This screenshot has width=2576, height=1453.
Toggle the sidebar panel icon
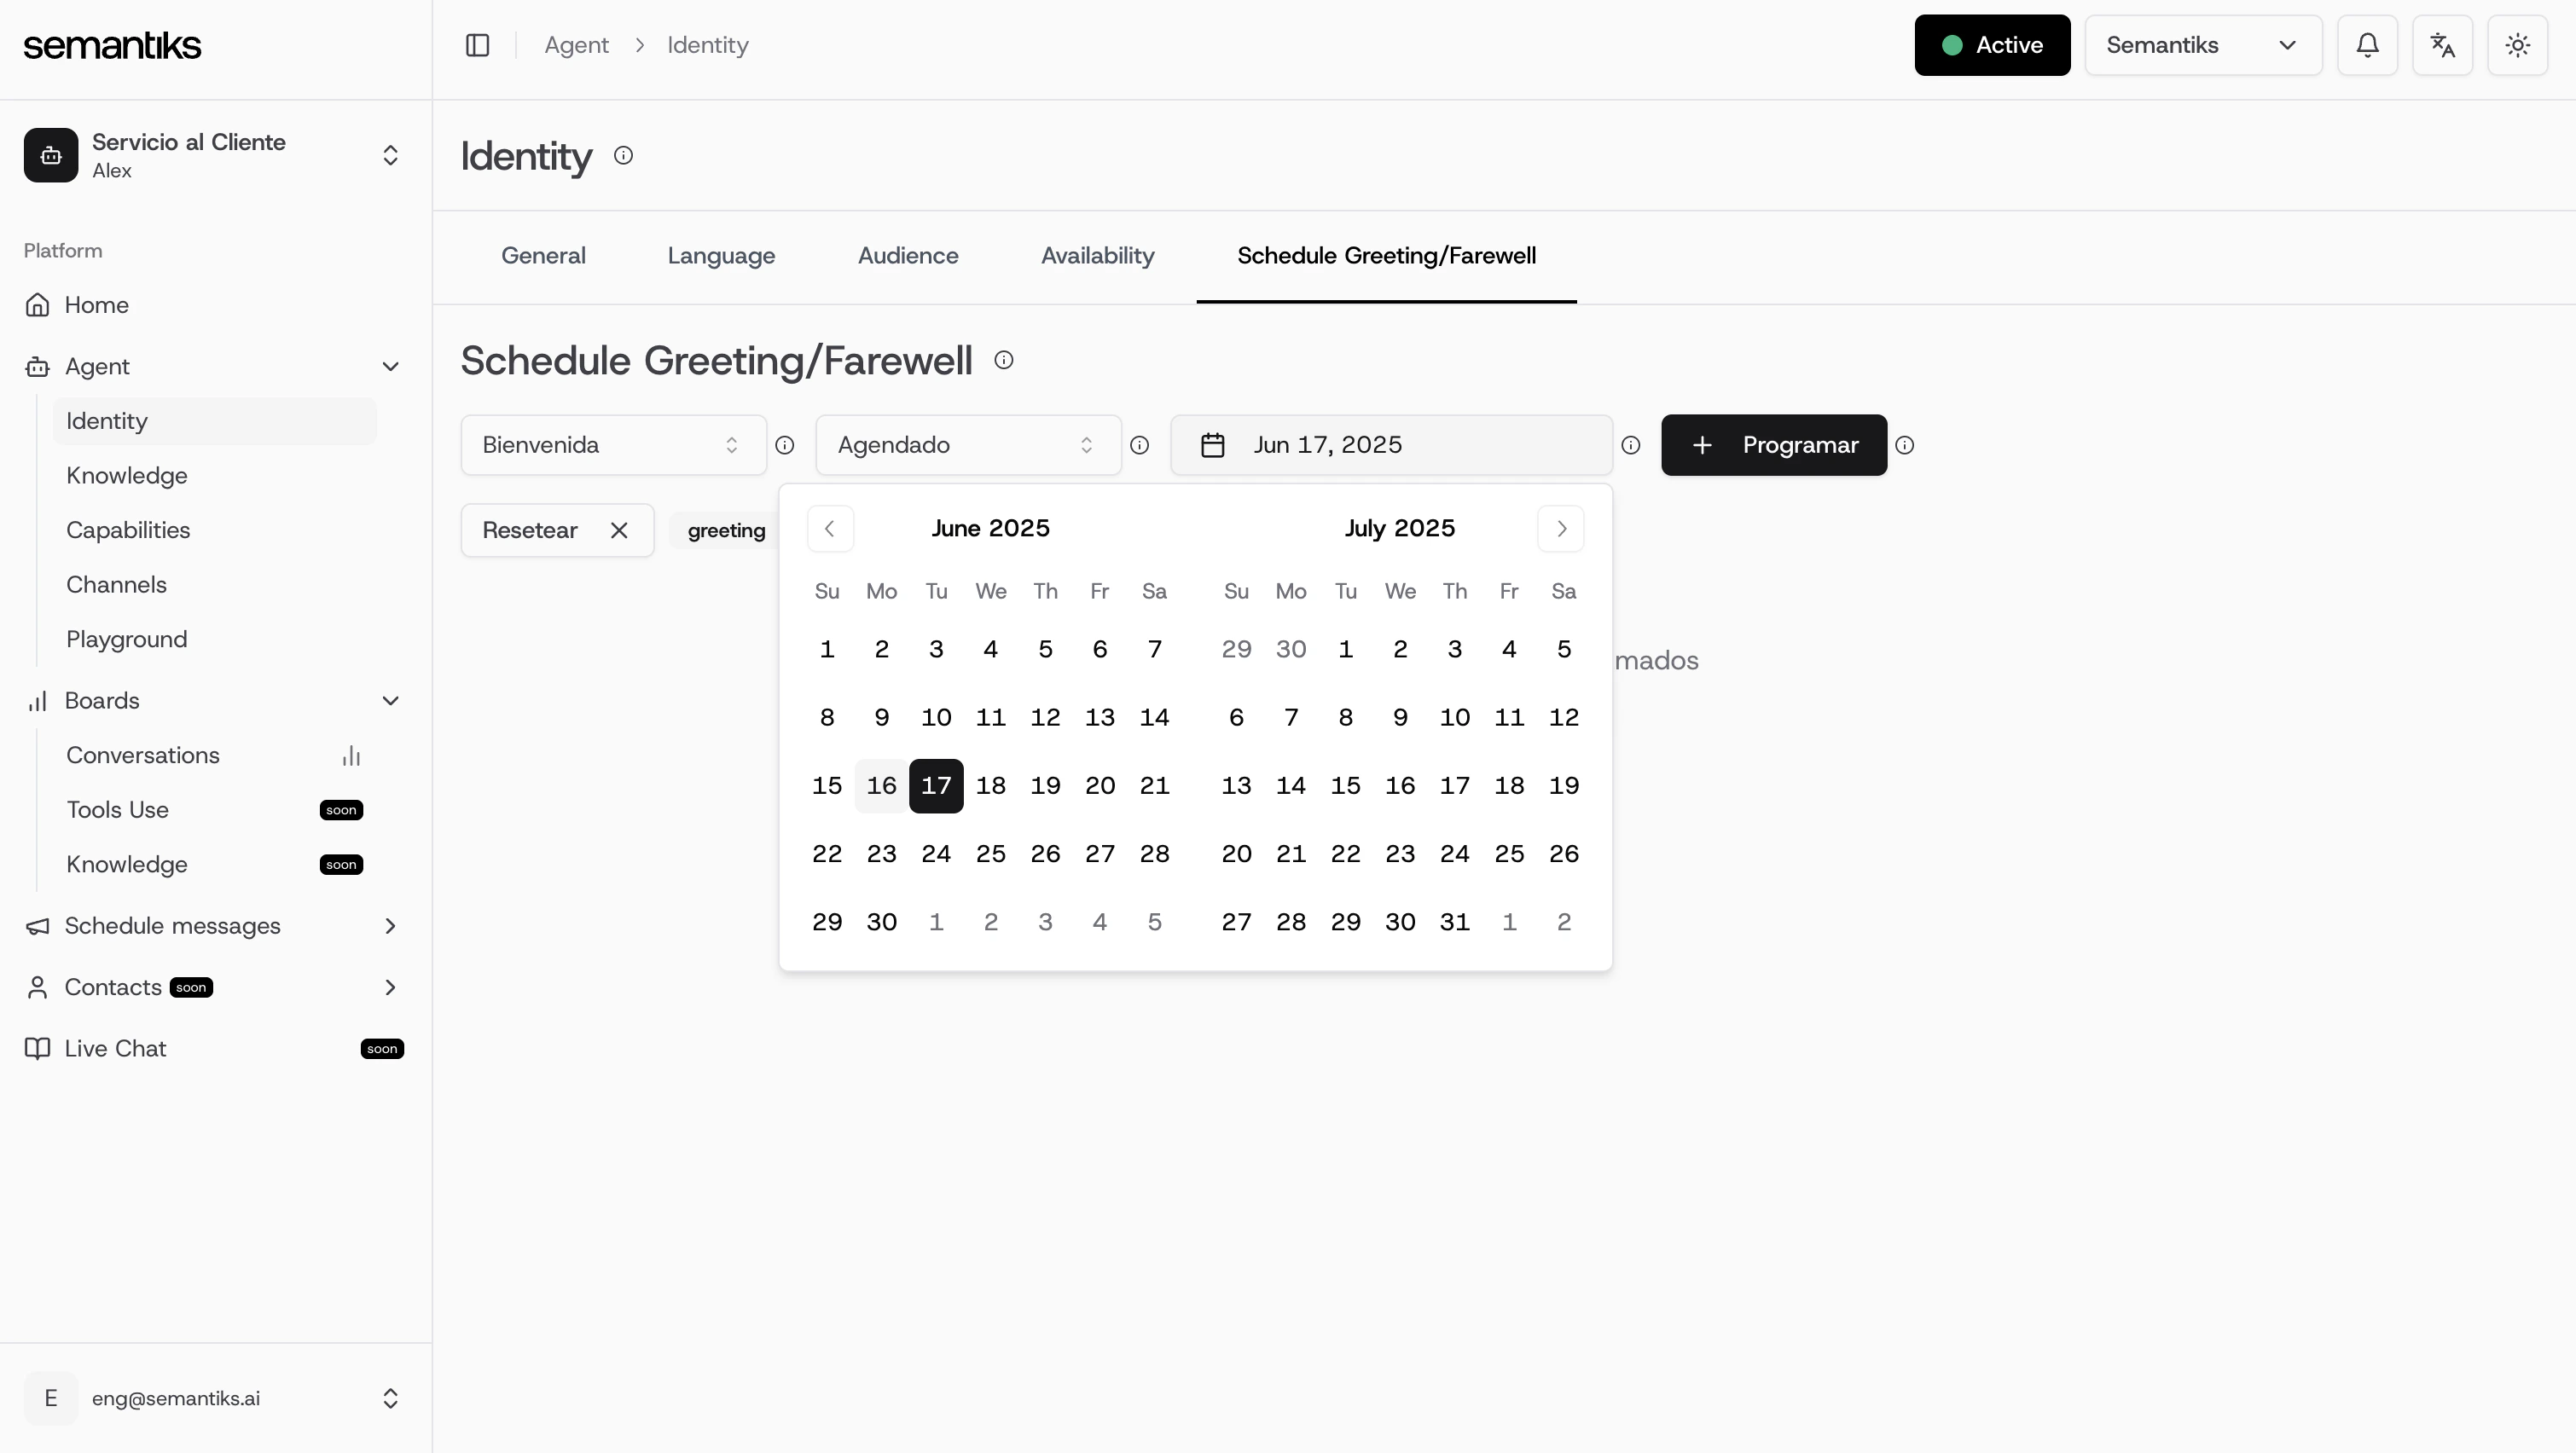tap(477, 45)
